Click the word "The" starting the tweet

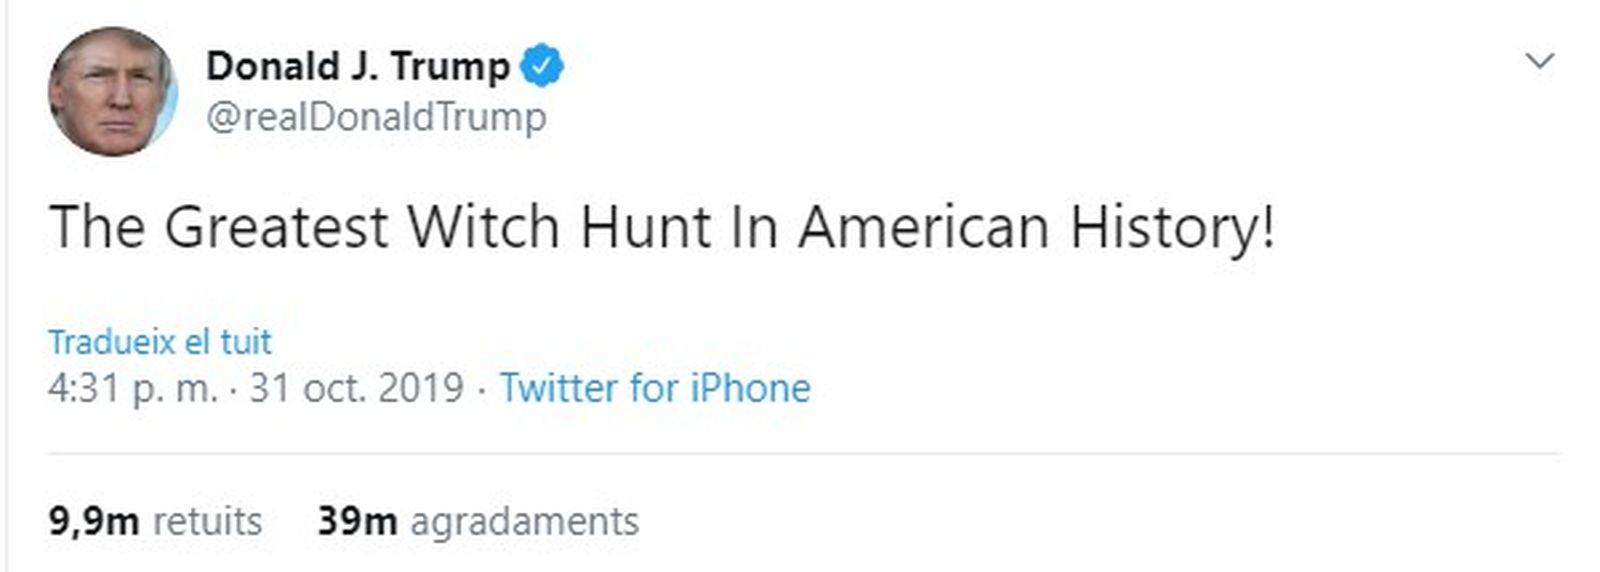pos(96,227)
